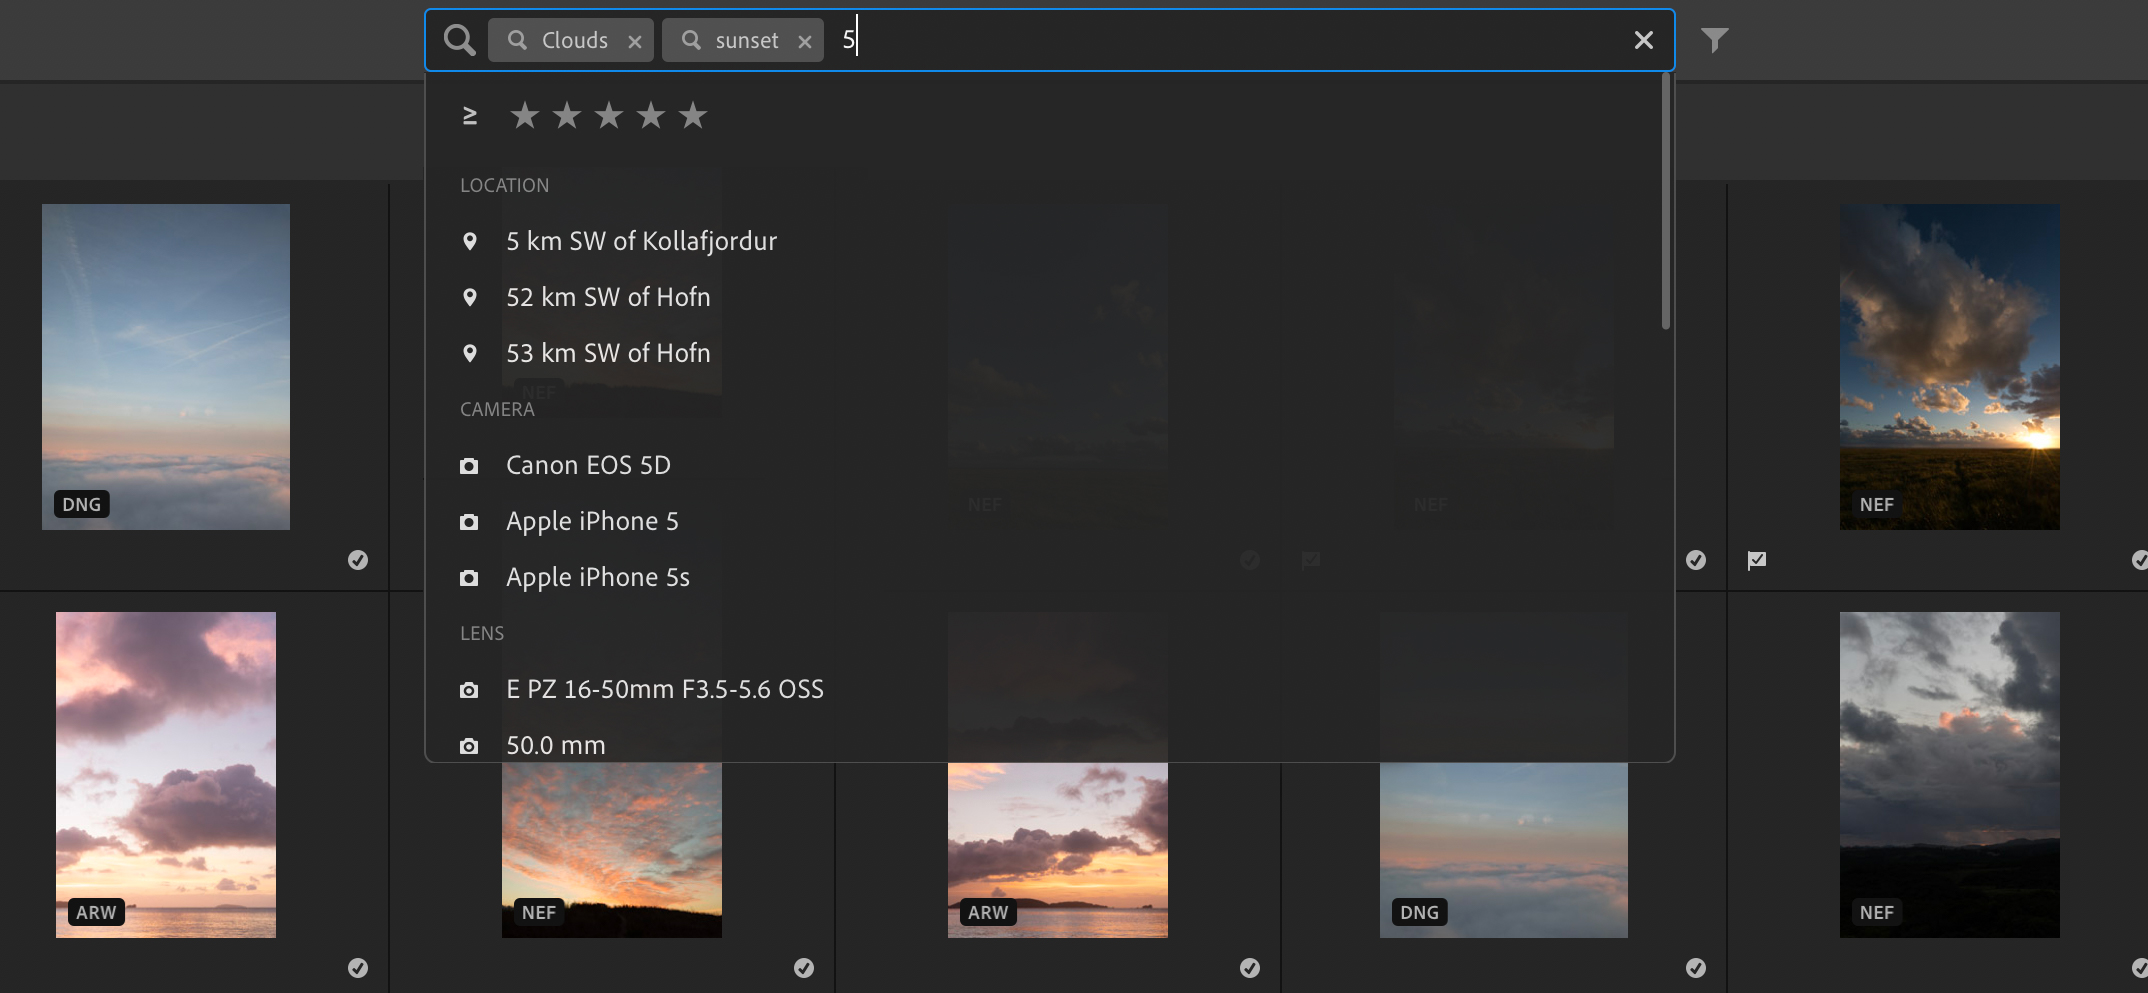Set rating filter to two stars
2148x993 pixels.
coord(566,116)
